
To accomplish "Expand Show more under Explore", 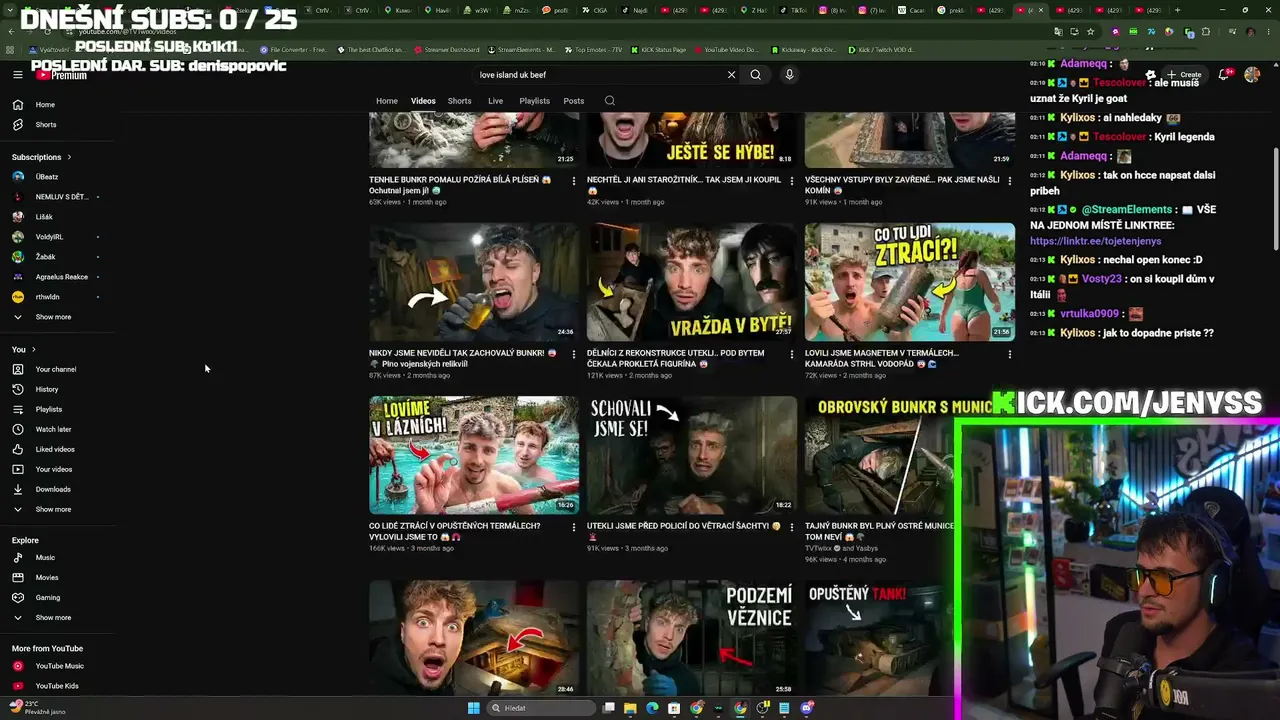I will [x=53, y=617].
